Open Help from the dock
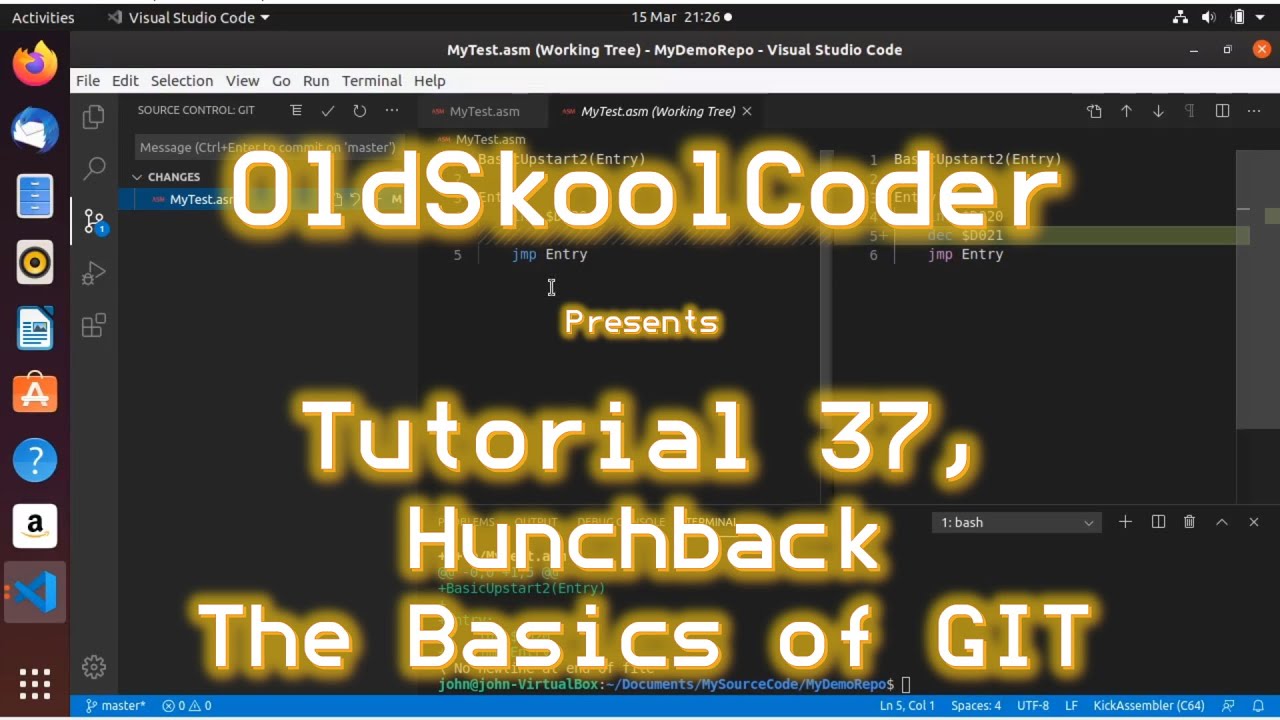This screenshot has height=720, width=1280. 35,460
